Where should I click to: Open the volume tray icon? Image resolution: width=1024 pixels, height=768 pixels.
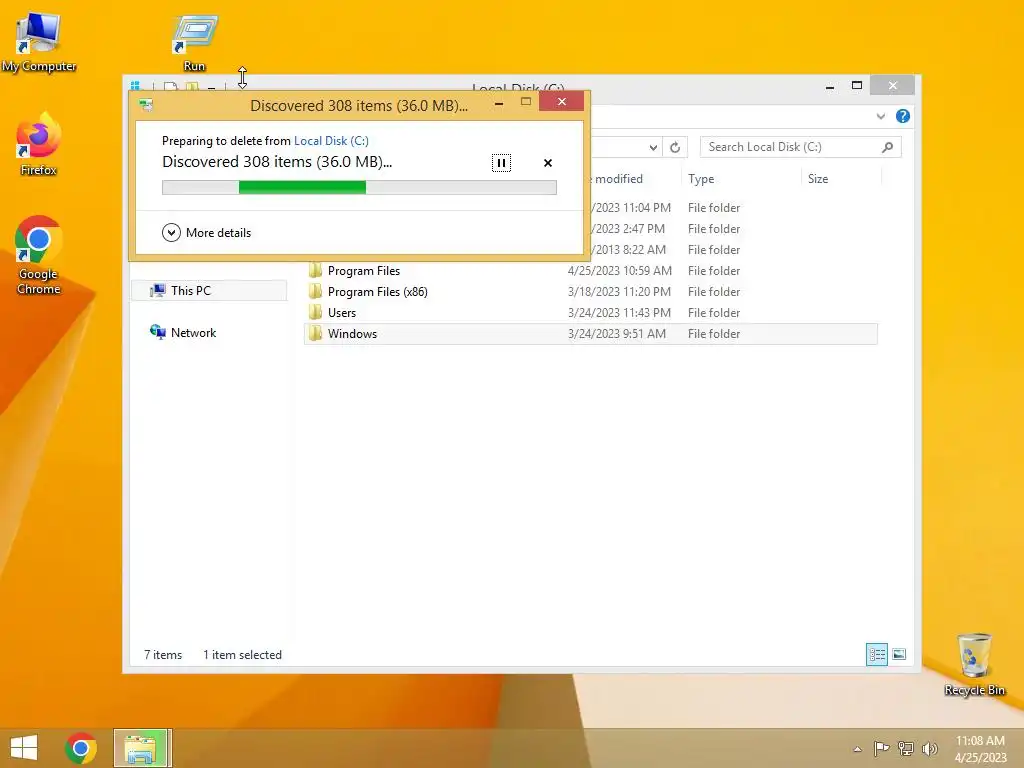(x=930, y=748)
